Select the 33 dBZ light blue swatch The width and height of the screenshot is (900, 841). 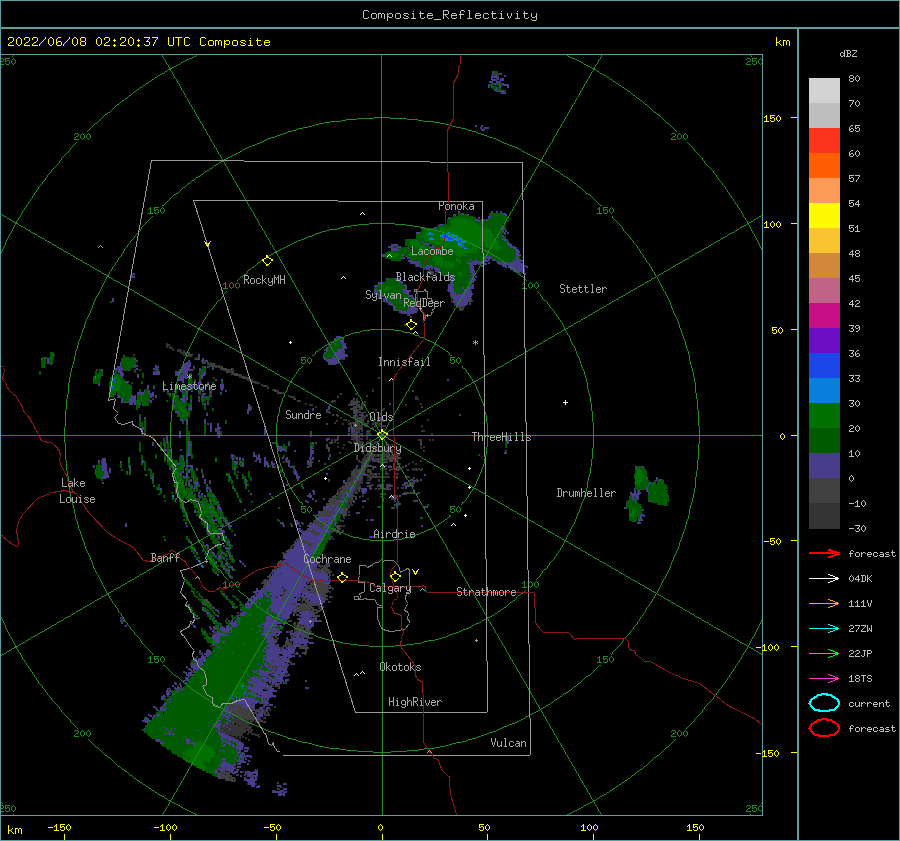click(824, 390)
